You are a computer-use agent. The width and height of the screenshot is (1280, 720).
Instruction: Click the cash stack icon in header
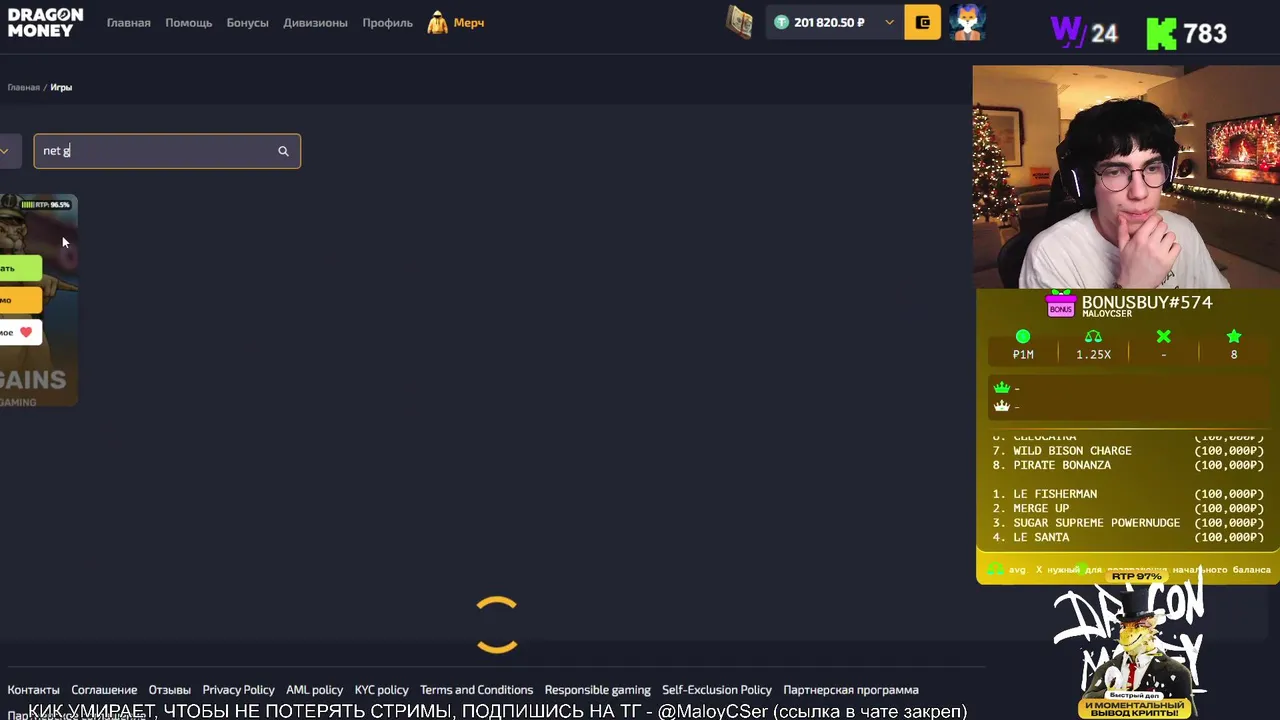pos(739,22)
